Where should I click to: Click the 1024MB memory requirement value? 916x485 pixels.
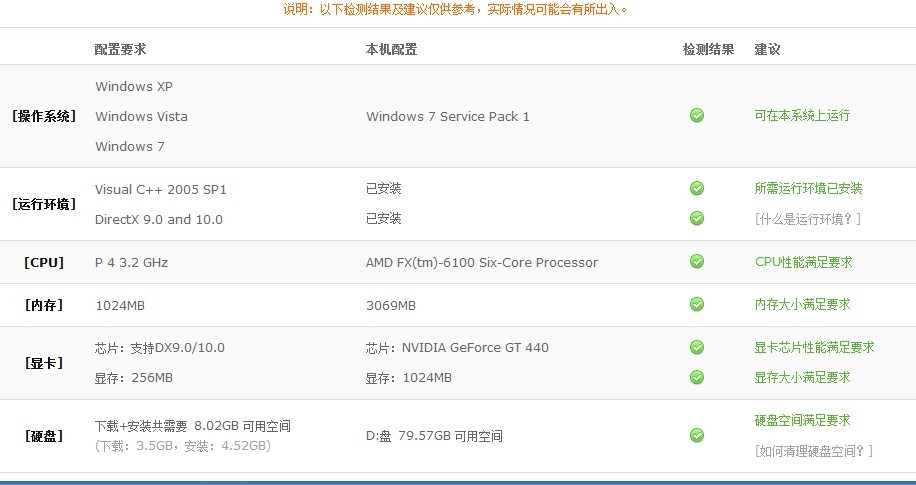[120, 306]
